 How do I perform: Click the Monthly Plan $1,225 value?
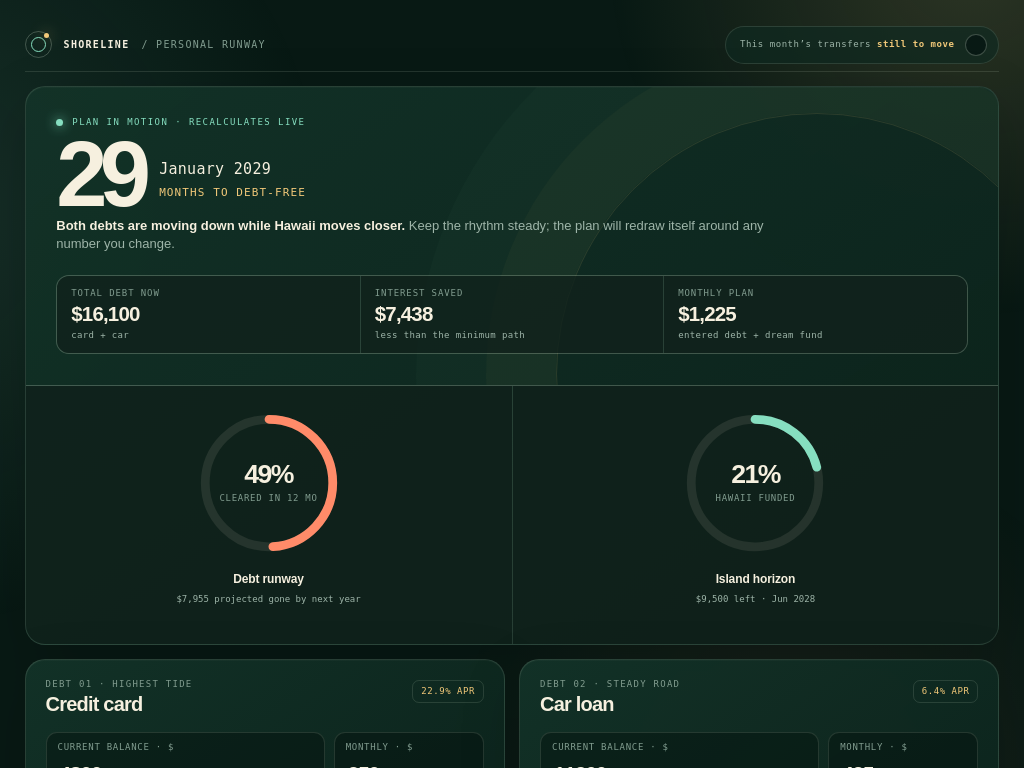tap(707, 314)
